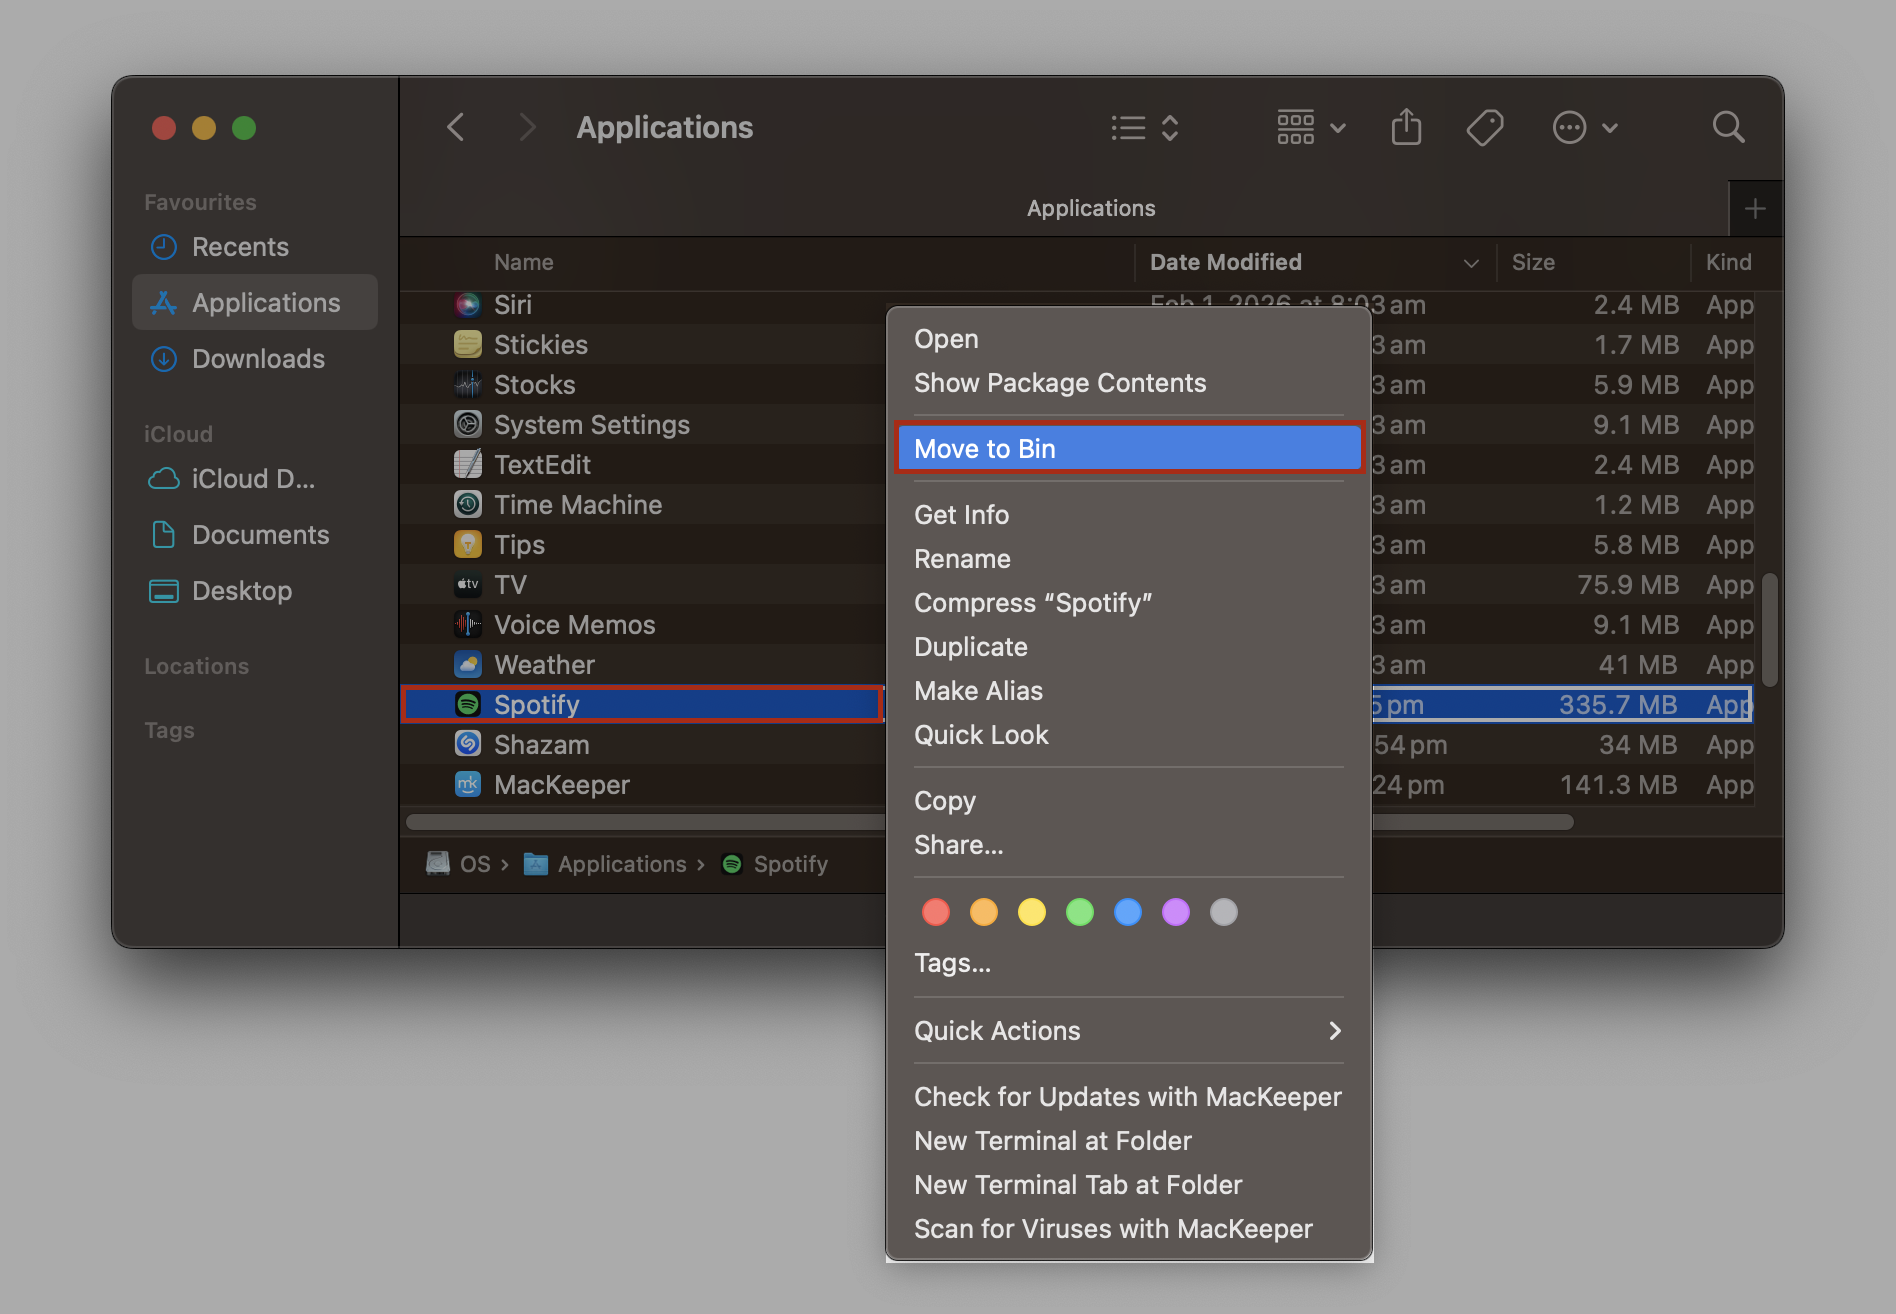1896x1314 pixels.
Task: Click the Stickies app icon
Action: pyautogui.click(x=468, y=344)
